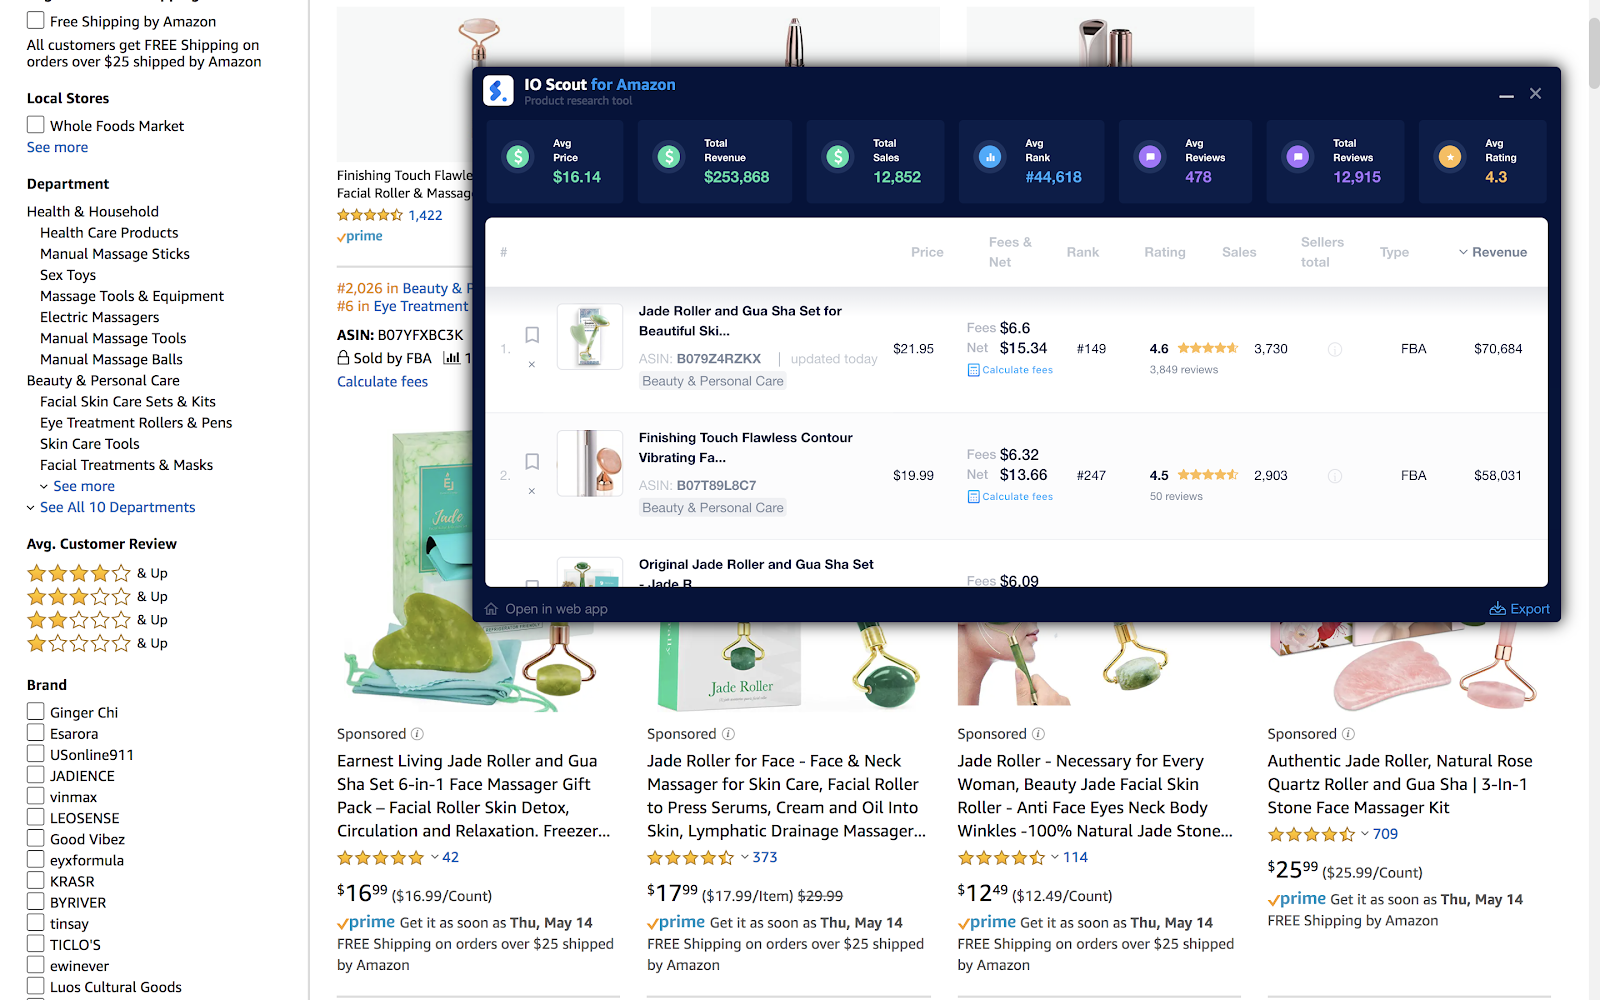Expand See All 10 Departments
The width and height of the screenshot is (1600, 1000).
[117, 507]
